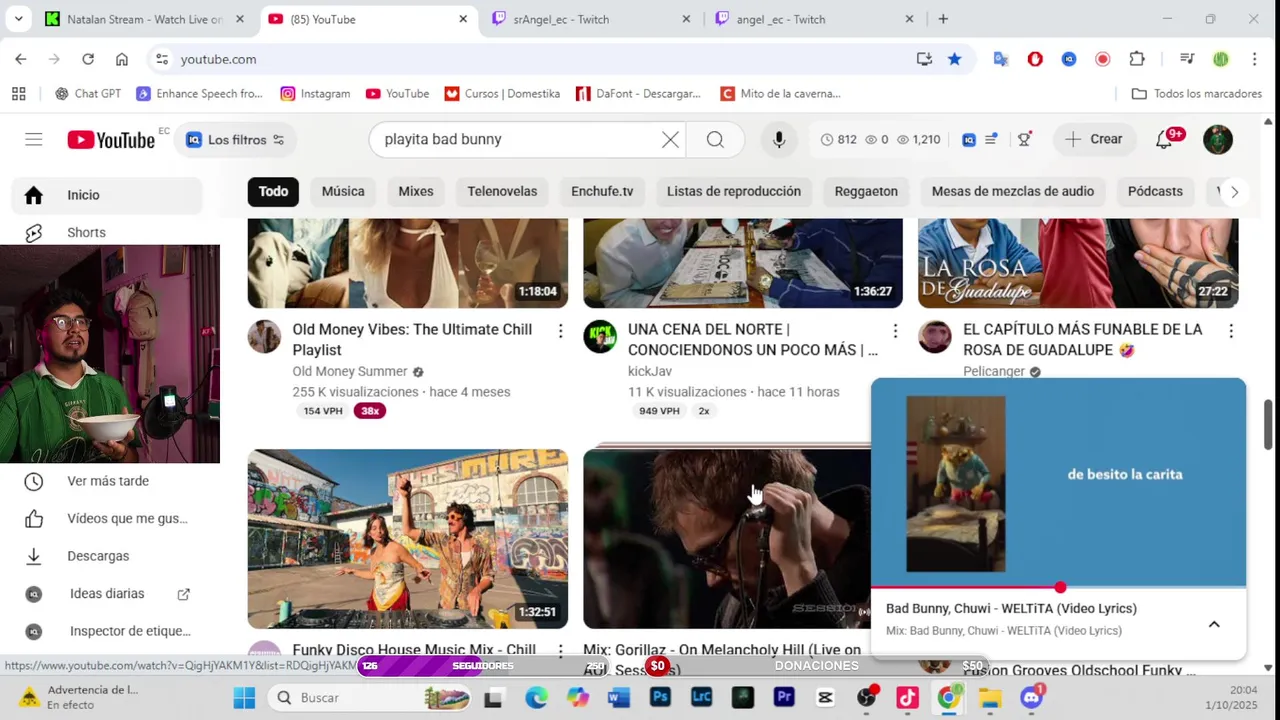Open the account avatar menu
This screenshot has height=720, width=1280.
click(1218, 139)
